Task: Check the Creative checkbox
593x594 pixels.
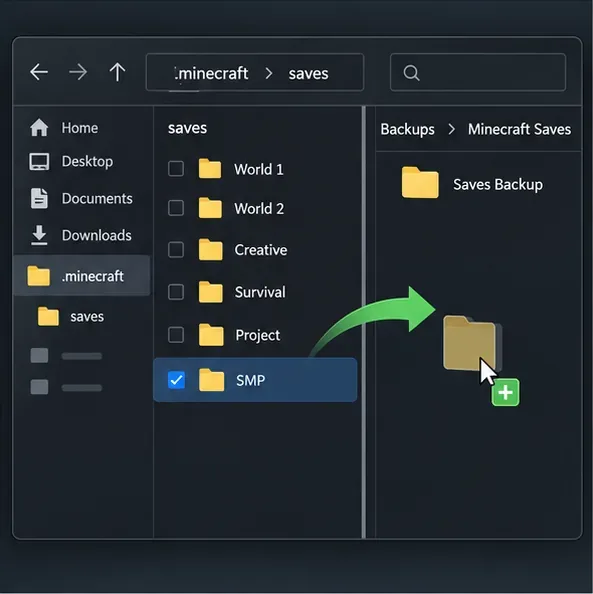Action: coord(176,250)
